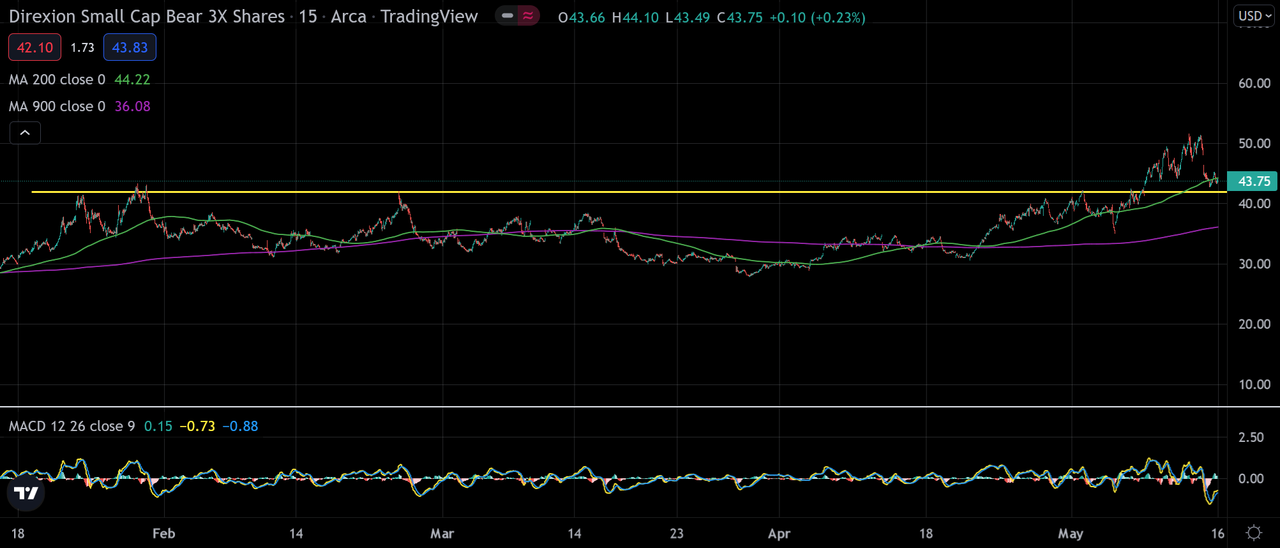Collapse the indicator legend with chevron arrow
1280x548 pixels.
[25, 132]
